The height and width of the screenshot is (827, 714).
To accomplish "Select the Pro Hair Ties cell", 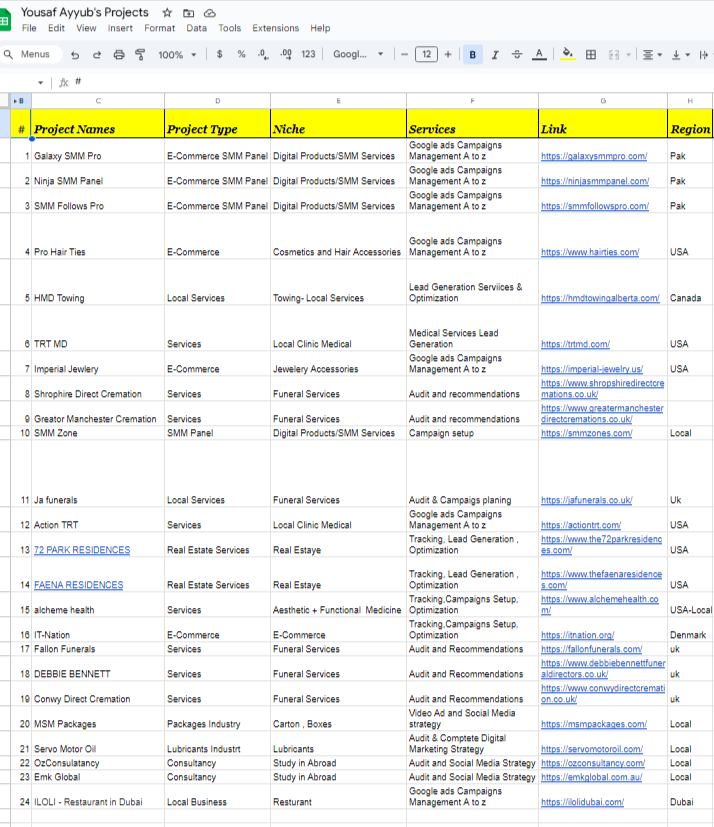I will tap(98, 236).
